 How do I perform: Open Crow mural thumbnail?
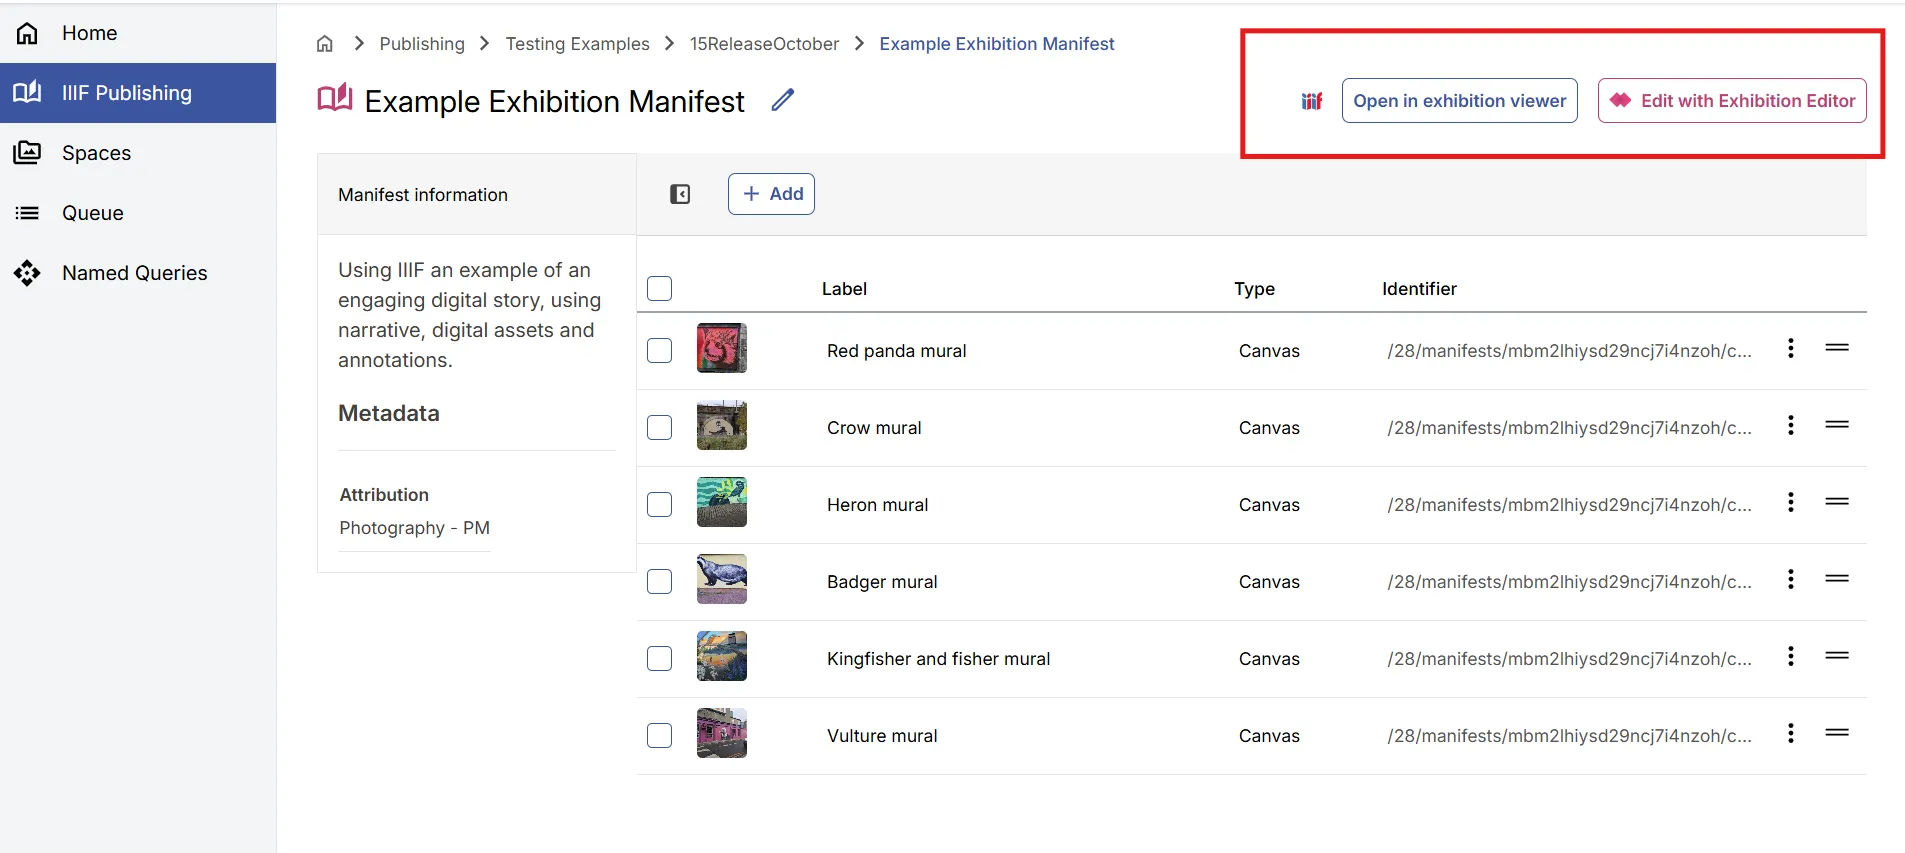pos(722,425)
